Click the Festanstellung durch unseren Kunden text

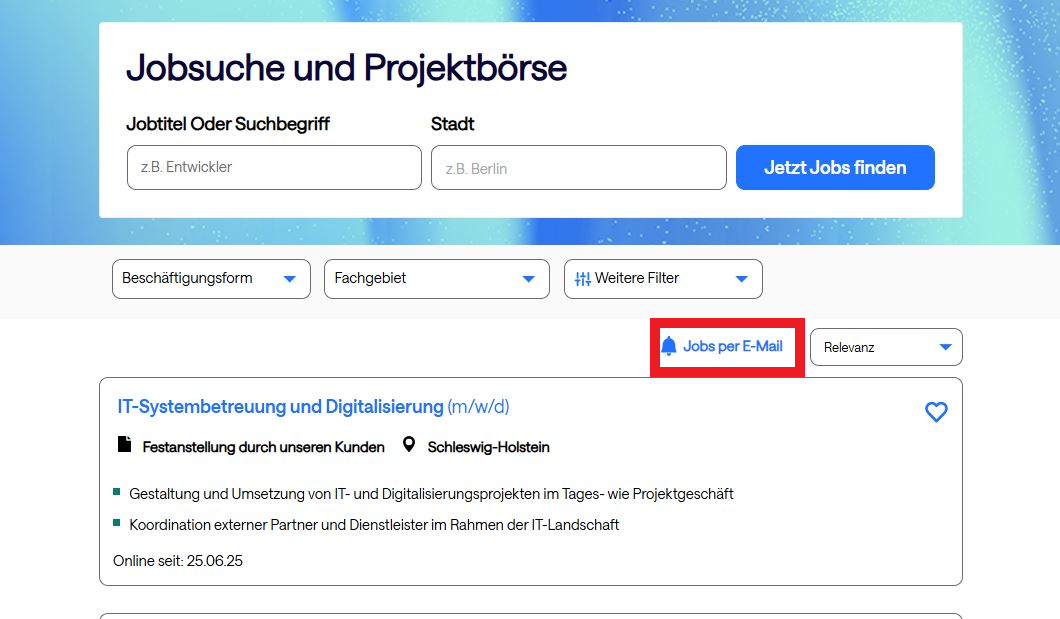[x=263, y=447]
